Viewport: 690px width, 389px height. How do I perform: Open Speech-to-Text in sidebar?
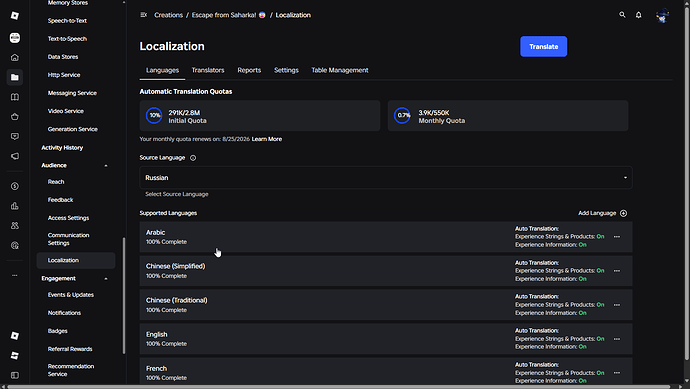coord(67,21)
